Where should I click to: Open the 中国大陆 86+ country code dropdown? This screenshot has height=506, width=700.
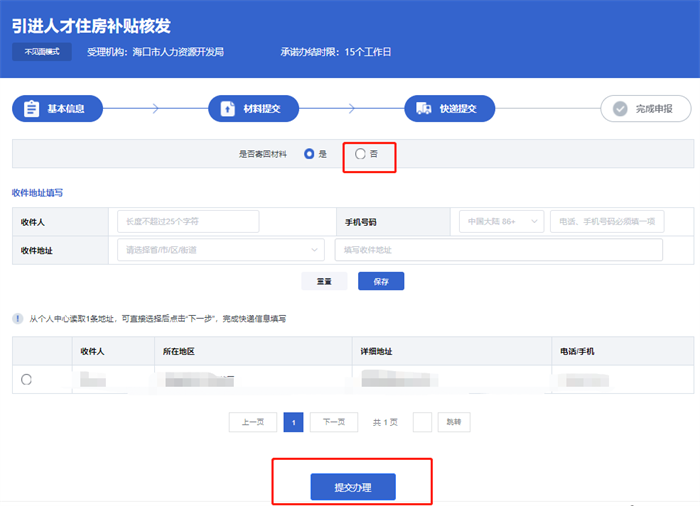pyautogui.click(x=501, y=222)
